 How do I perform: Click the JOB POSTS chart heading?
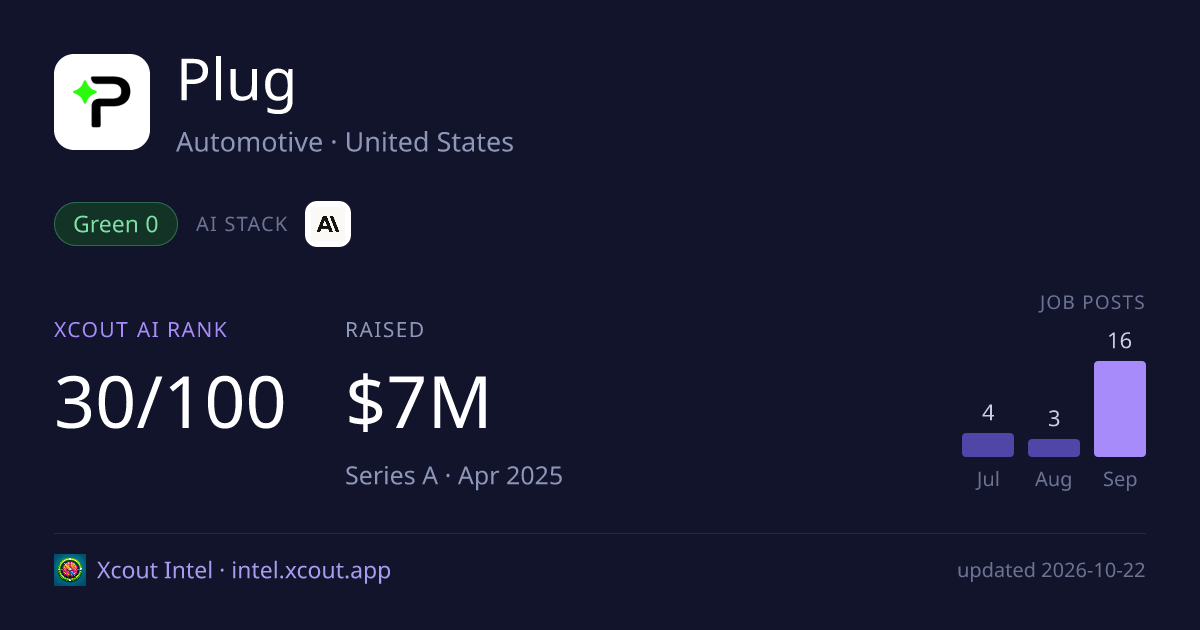pos(1092,302)
